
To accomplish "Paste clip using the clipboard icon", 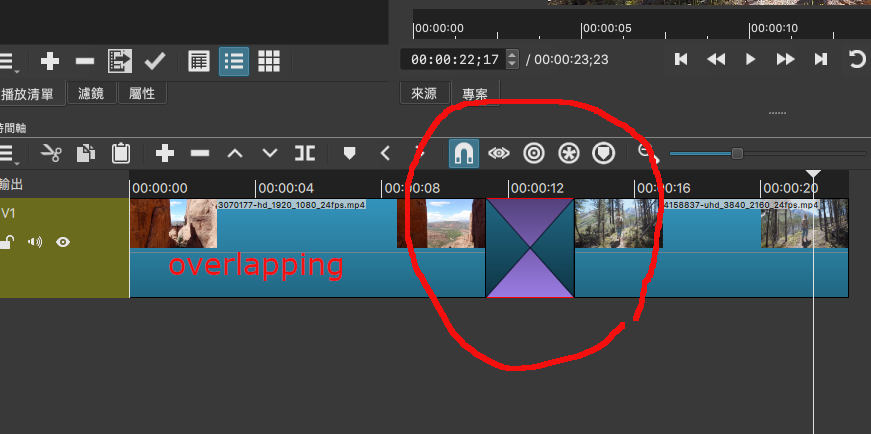I will pos(121,153).
